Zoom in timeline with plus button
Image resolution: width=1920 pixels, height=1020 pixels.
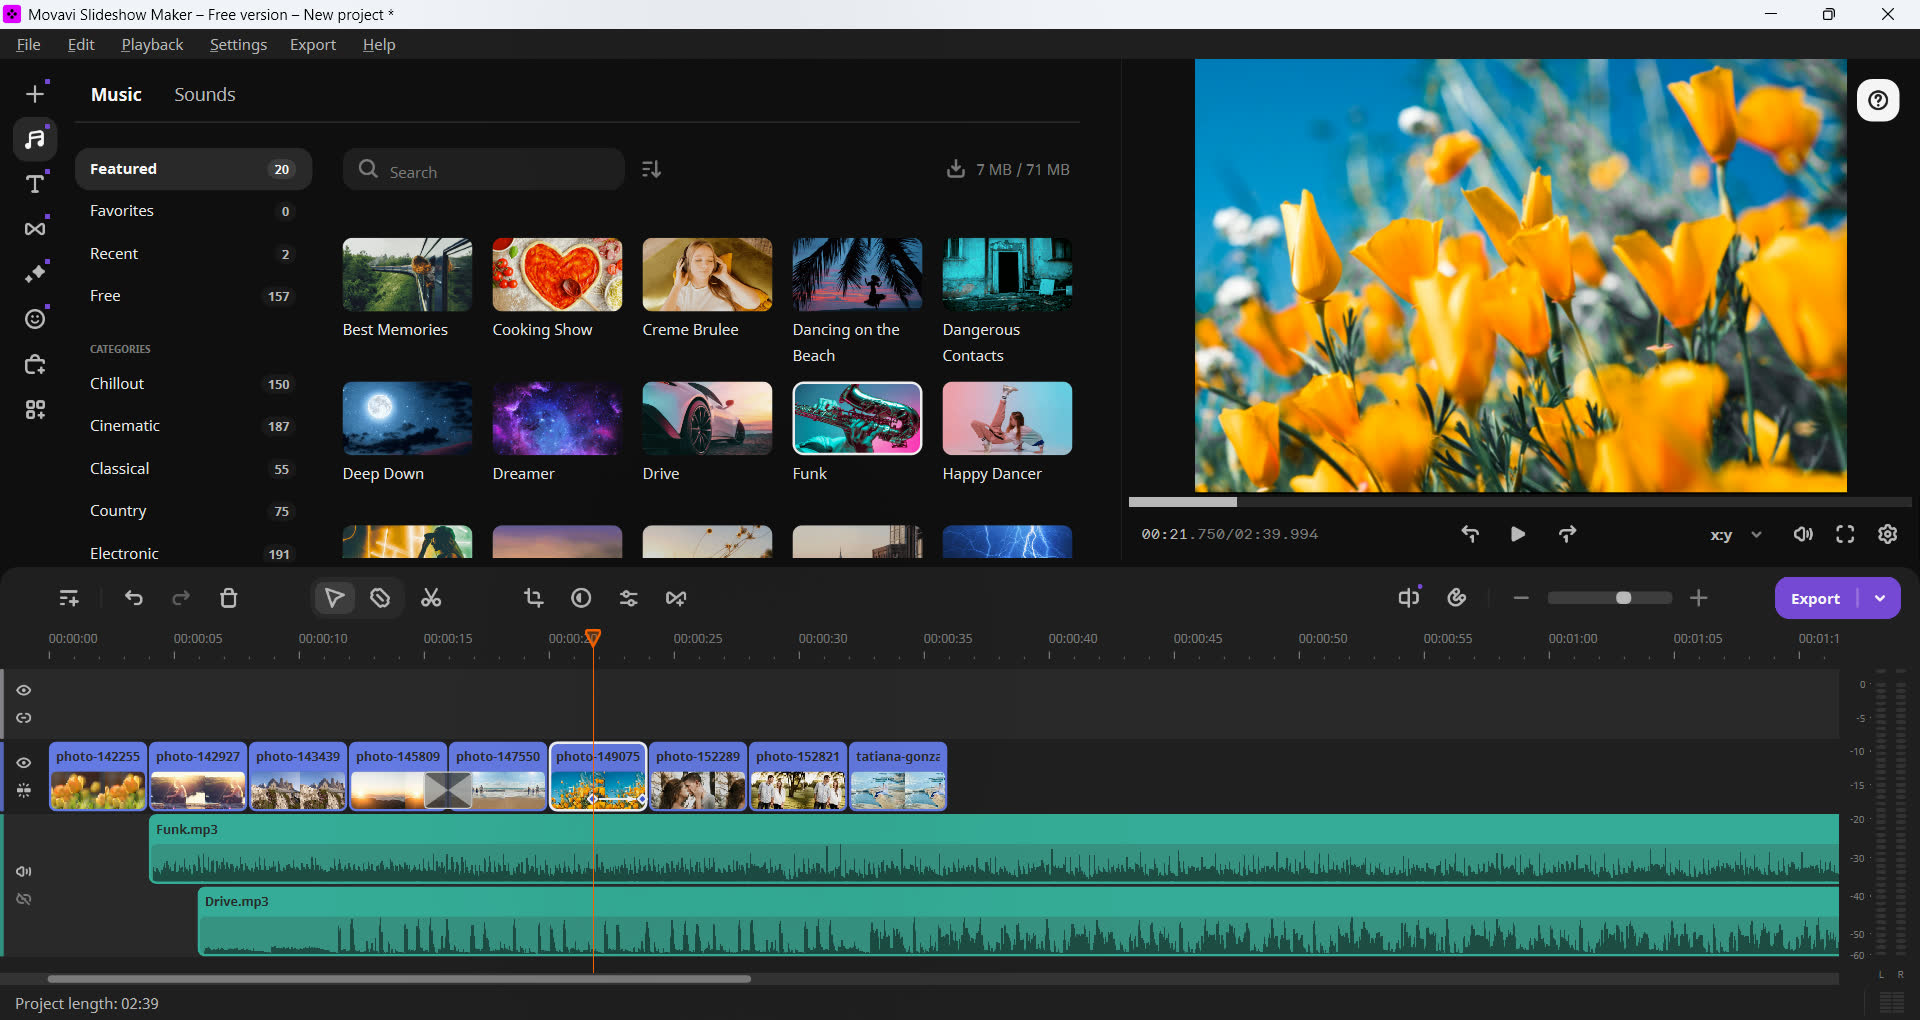pyautogui.click(x=1698, y=598)
